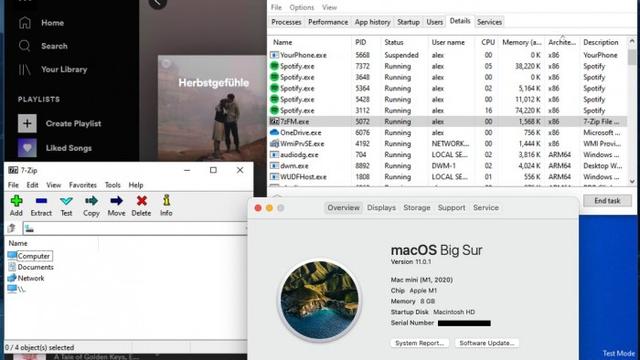Click the End task button
The image size is (640, 360).
pos(607,201)
